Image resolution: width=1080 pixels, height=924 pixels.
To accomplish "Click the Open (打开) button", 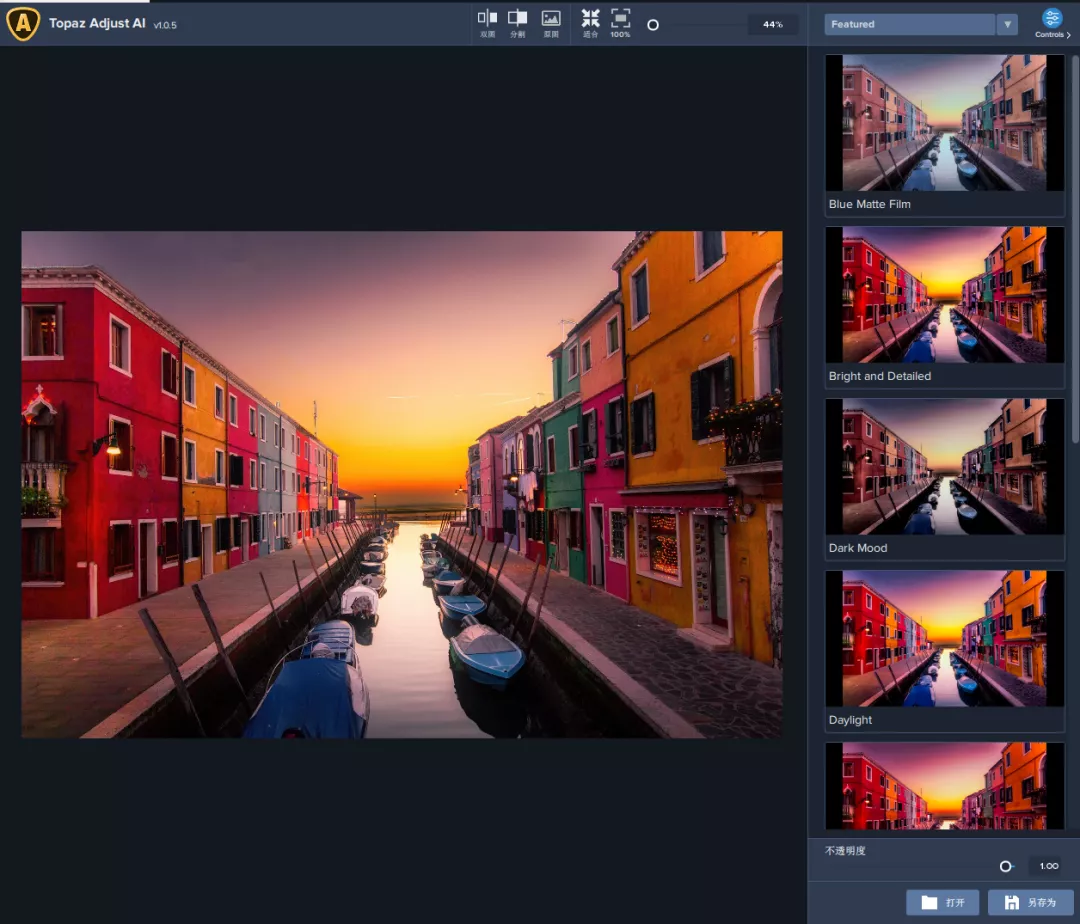I will [x=942, y=903].
